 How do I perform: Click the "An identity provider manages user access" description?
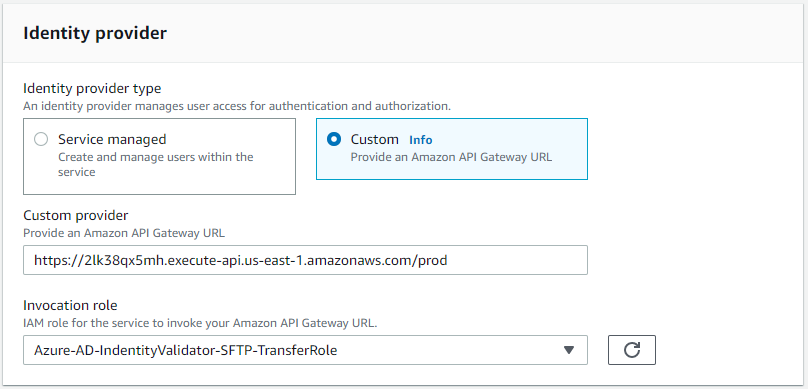237,107
